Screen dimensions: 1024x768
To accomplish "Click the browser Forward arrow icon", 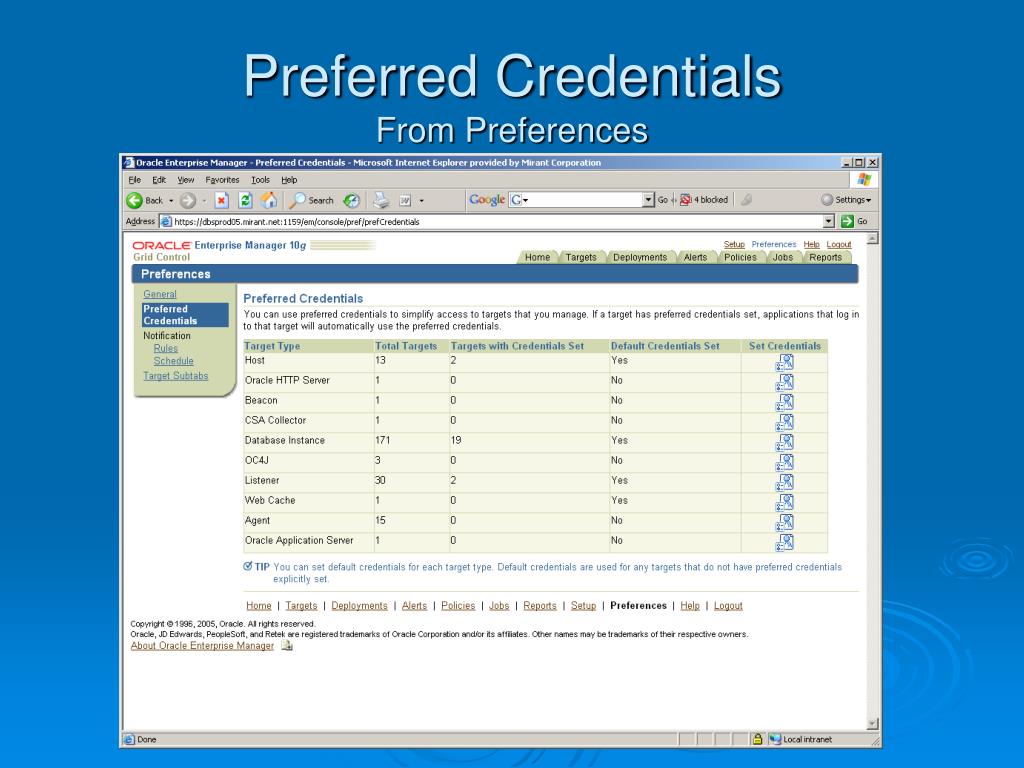I will (187, 200).
